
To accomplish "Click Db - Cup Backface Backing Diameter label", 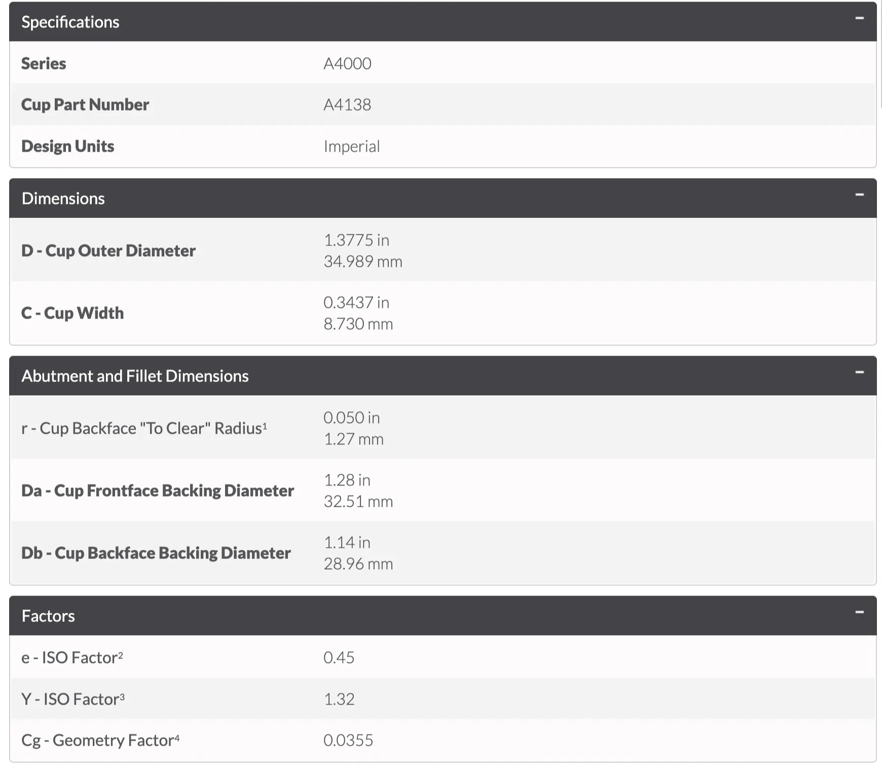I will [156, 553].
